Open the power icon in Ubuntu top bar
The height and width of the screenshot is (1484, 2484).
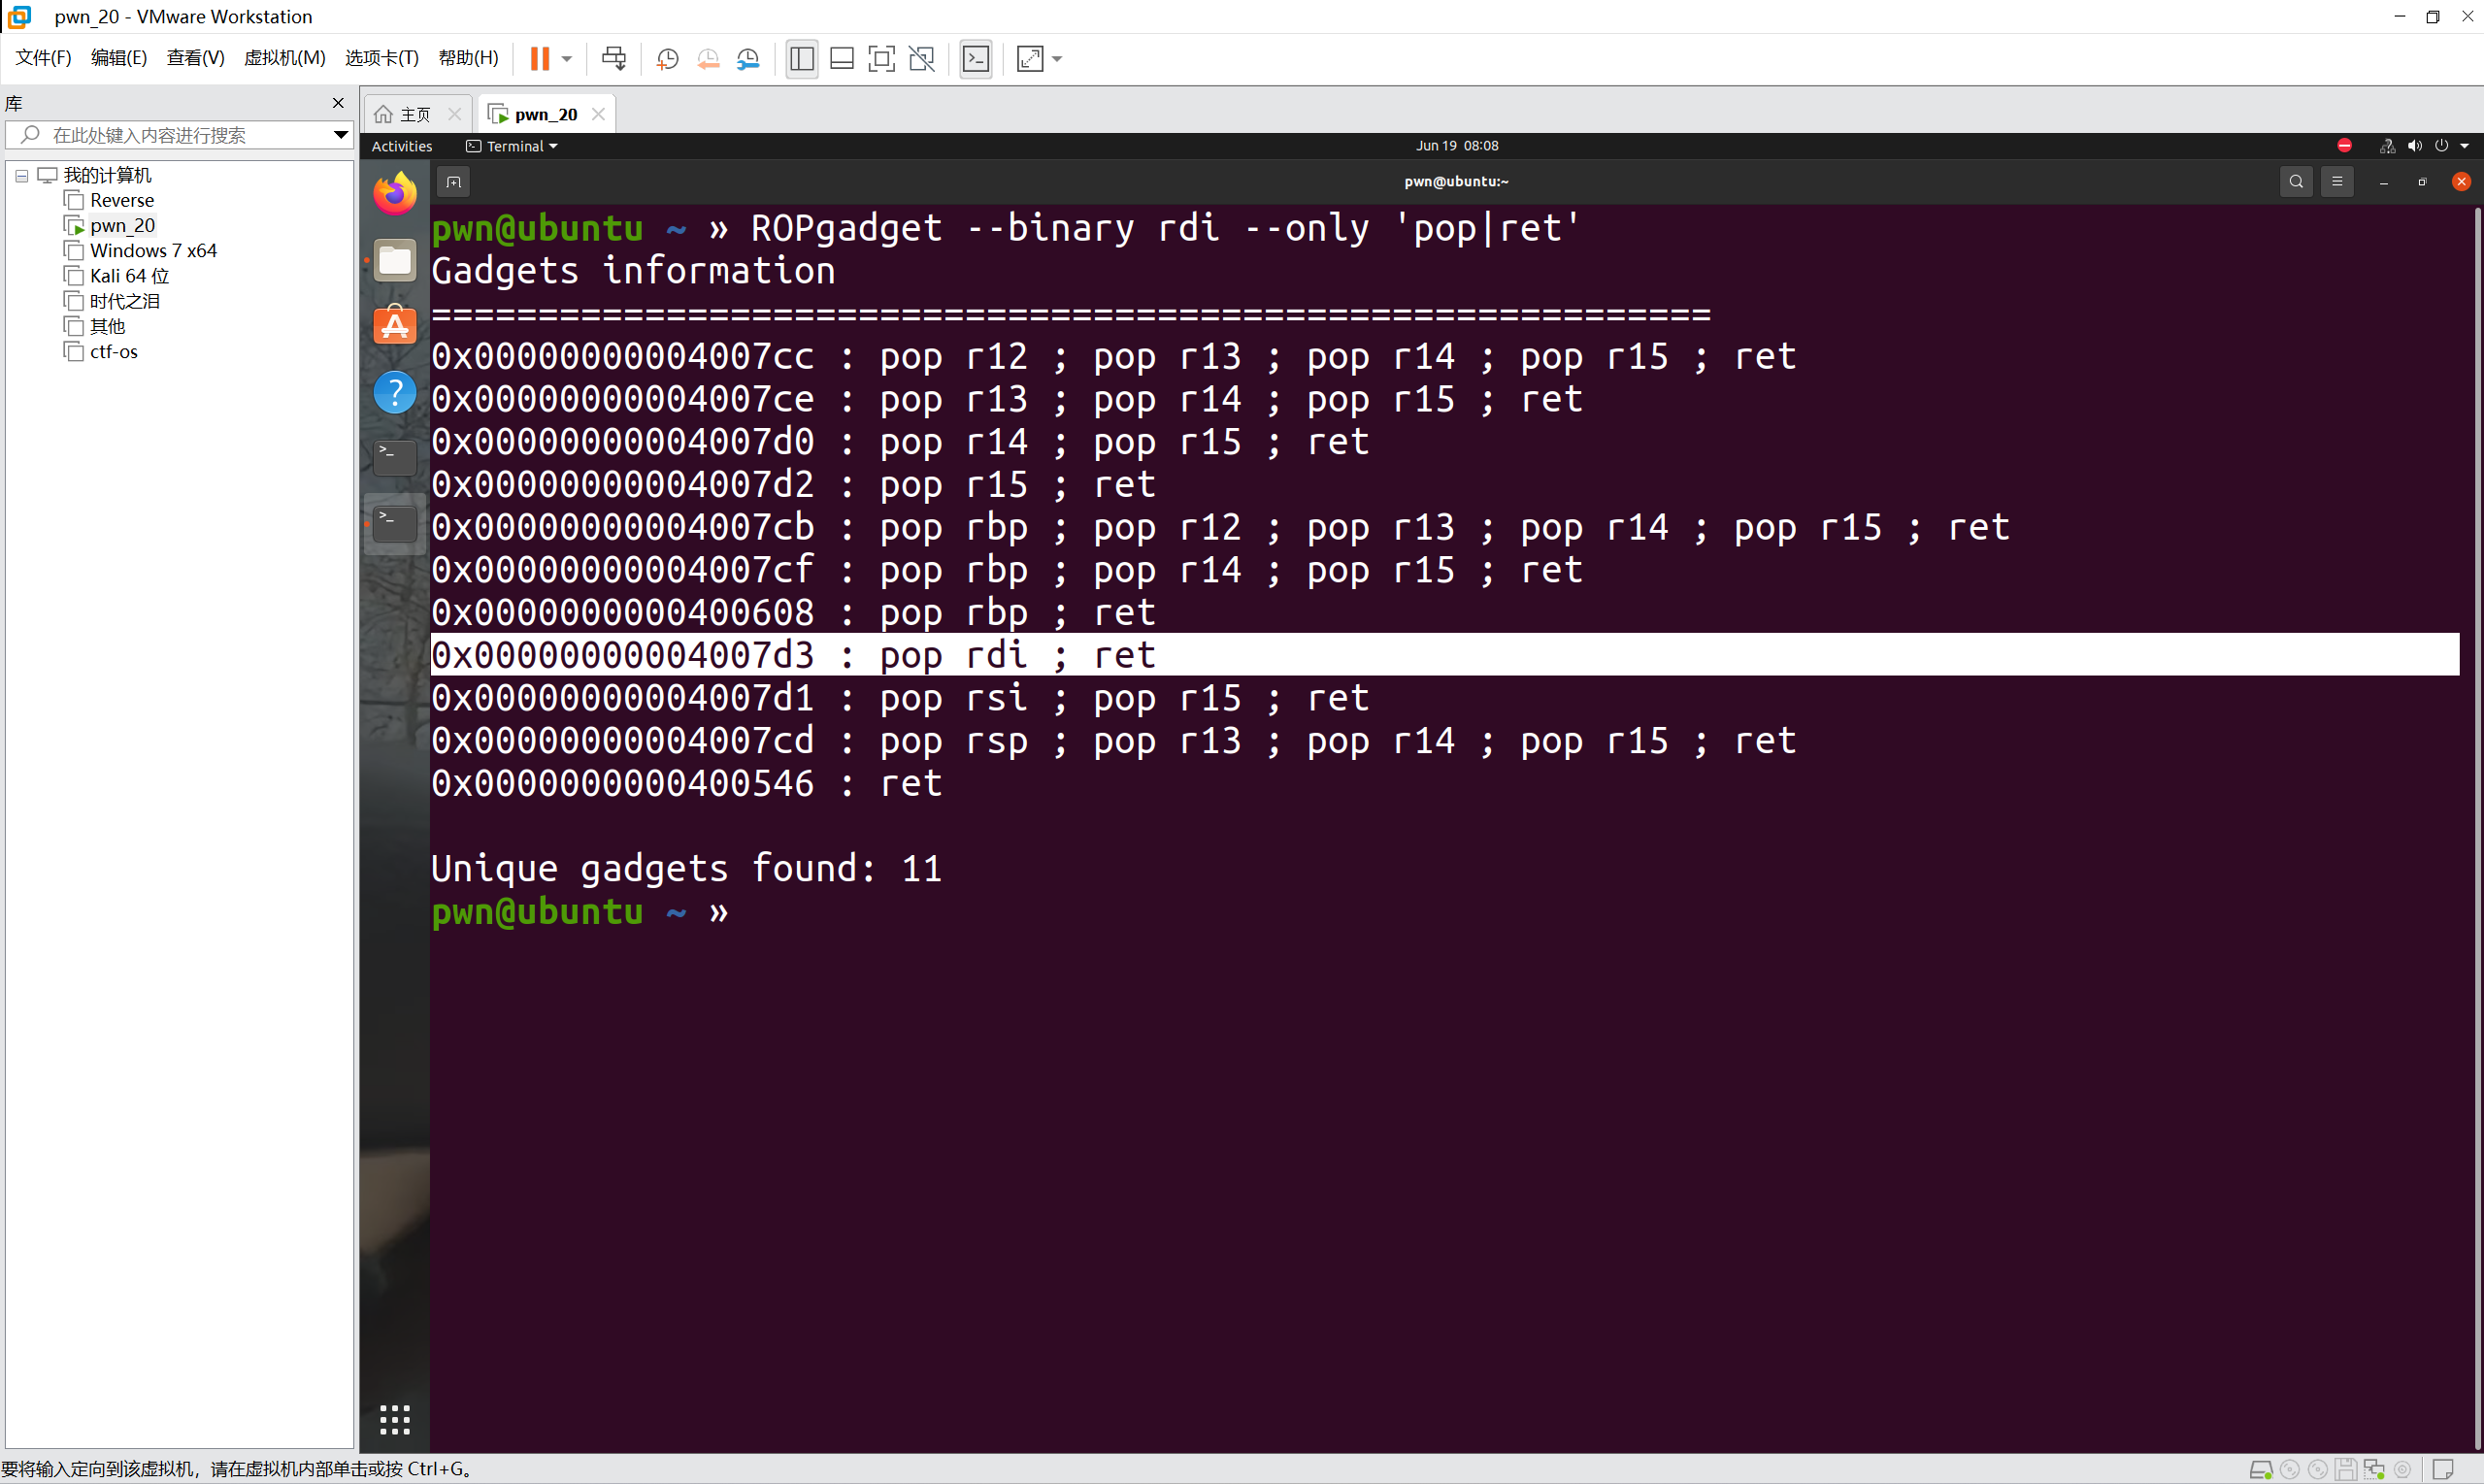click(2441, 146)
